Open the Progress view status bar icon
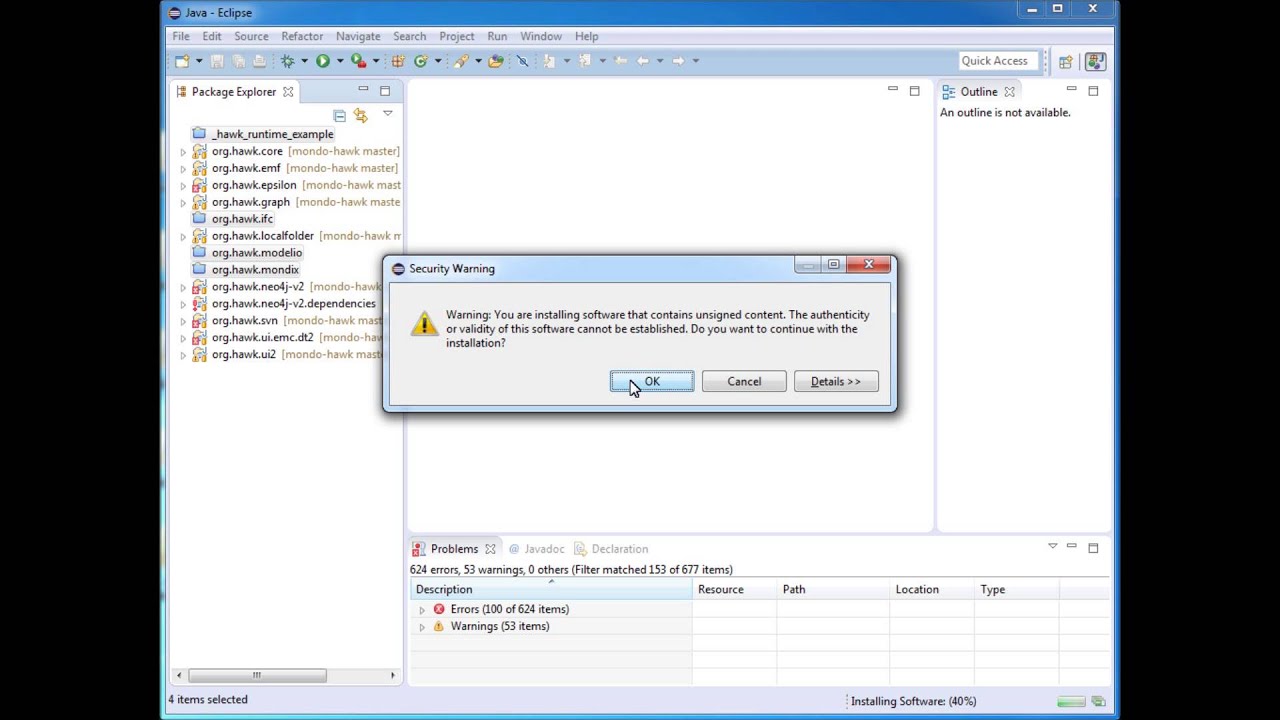The height and width of the screenshot is (720, 1280). coord(1098,702)
